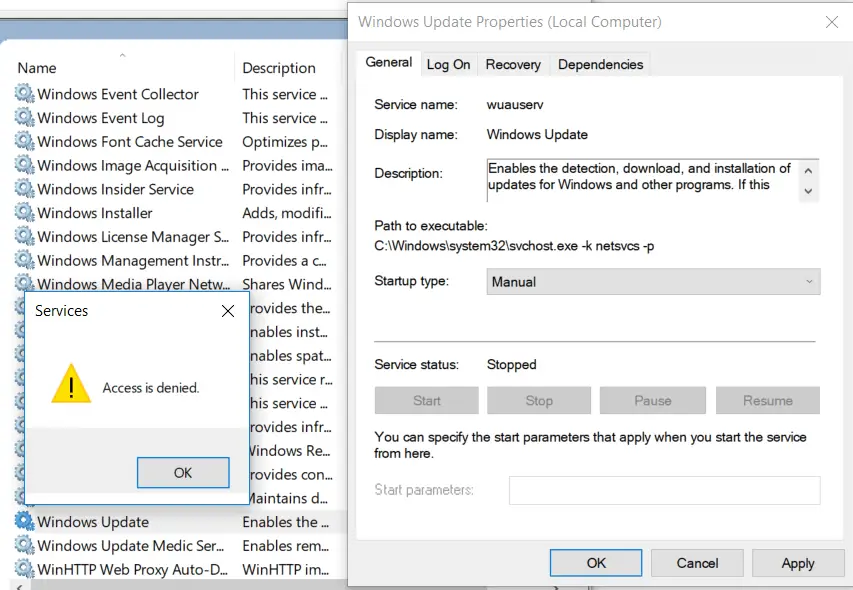Click the Windows Update display name value

[537, 134]
